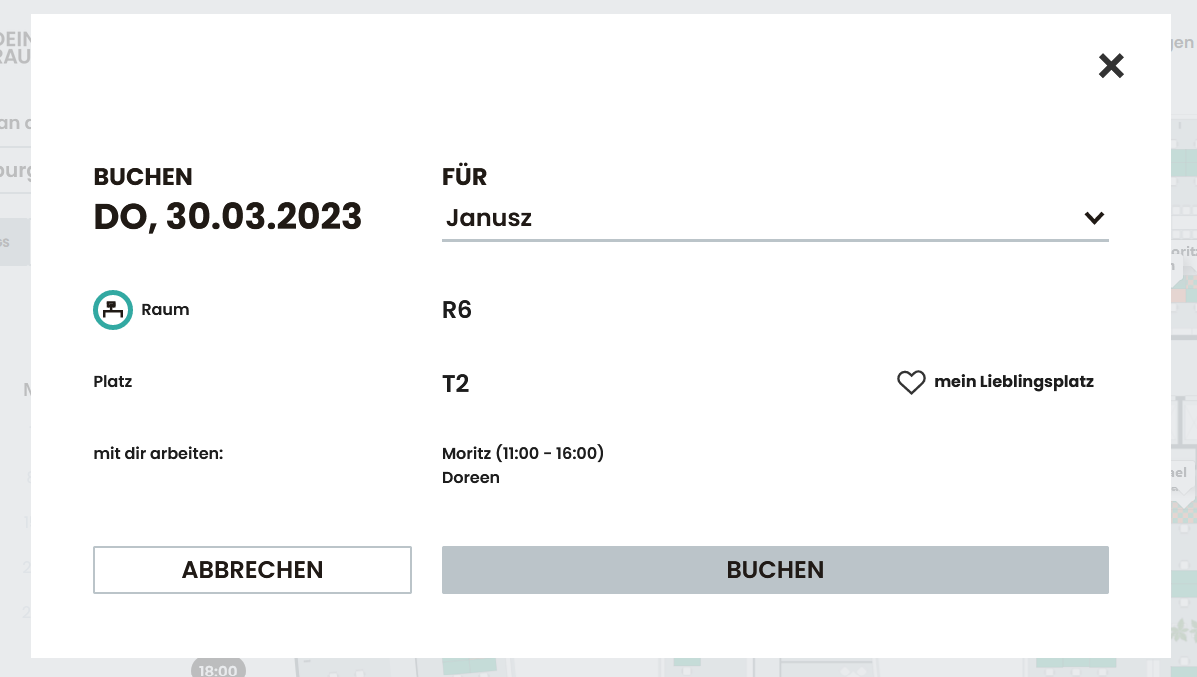Click the 18:00 time badge
Image resolution: width=1197 pixels, height=677 pixels.
pyautogui.click(x=218, y=669)
